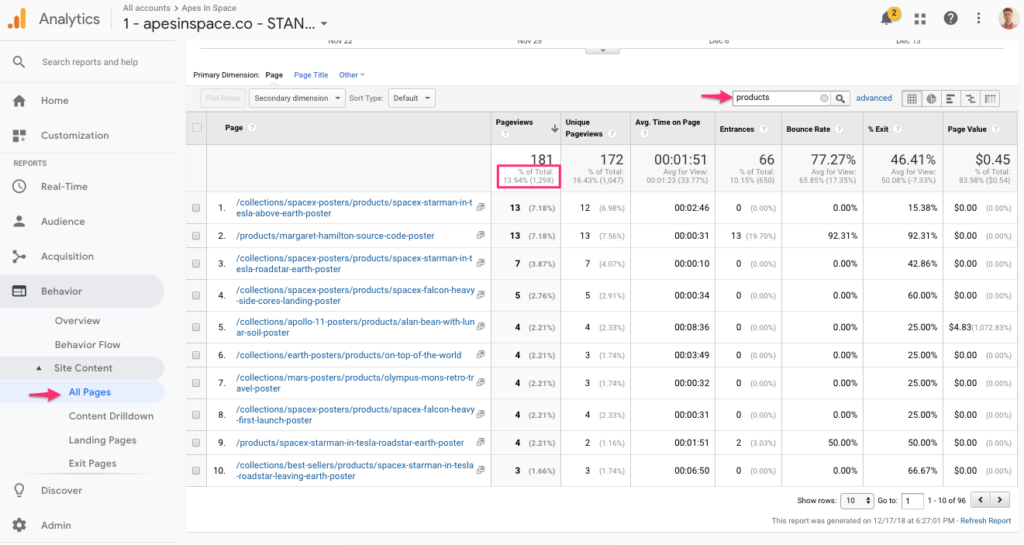
Task: Open Landing Pages report
Action: point(103,440)
